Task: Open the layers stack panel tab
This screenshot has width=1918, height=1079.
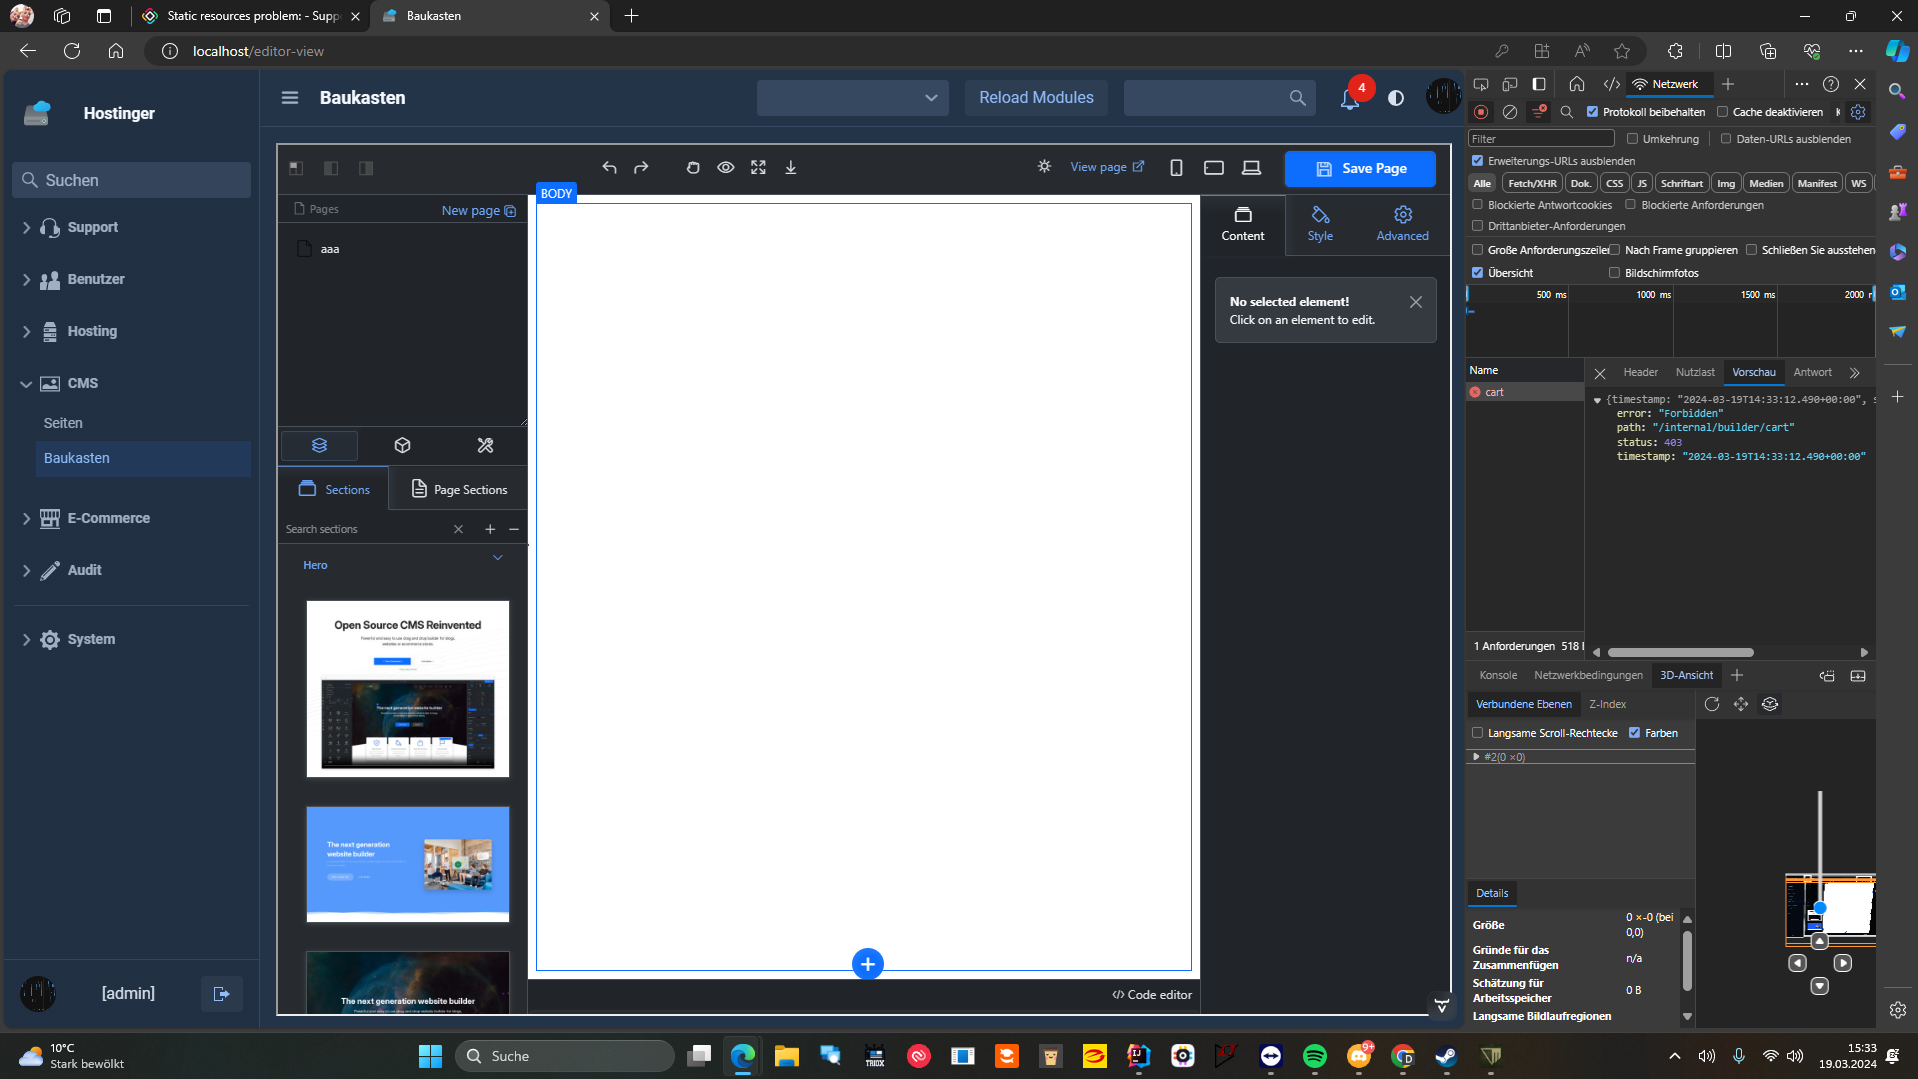Action: point(319,445)
